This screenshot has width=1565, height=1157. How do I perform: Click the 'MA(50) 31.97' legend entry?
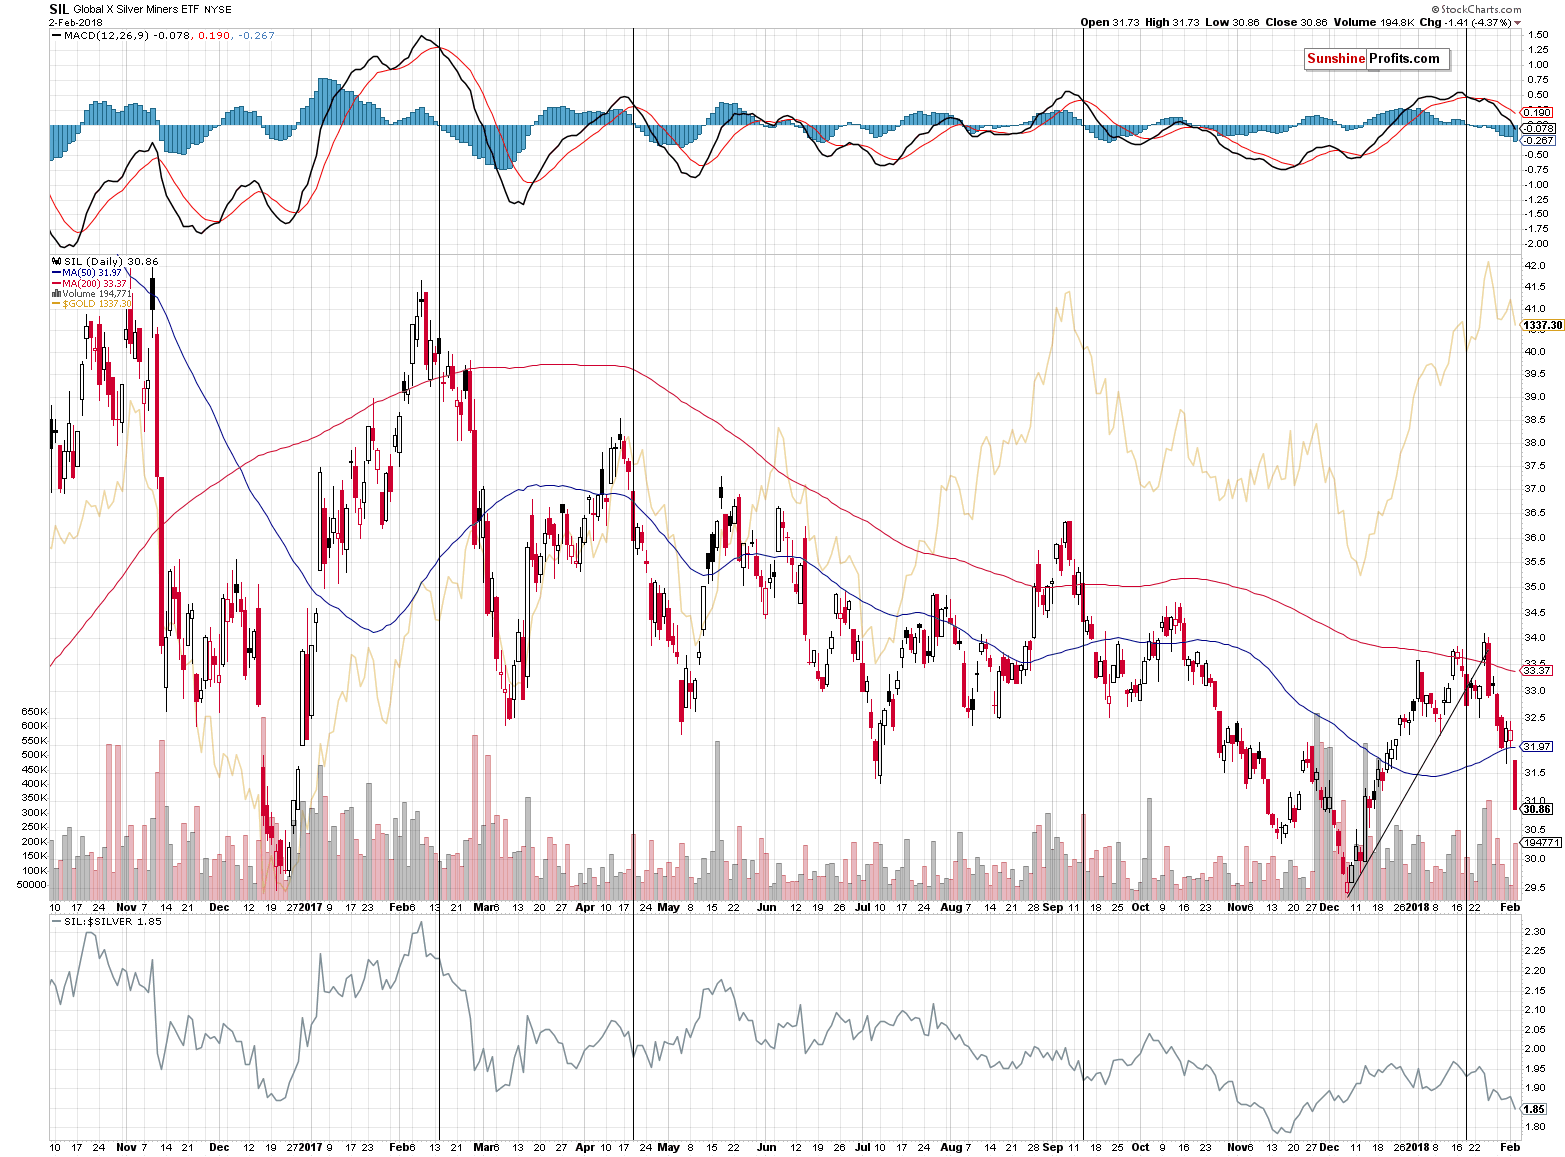tap(92, 272)
